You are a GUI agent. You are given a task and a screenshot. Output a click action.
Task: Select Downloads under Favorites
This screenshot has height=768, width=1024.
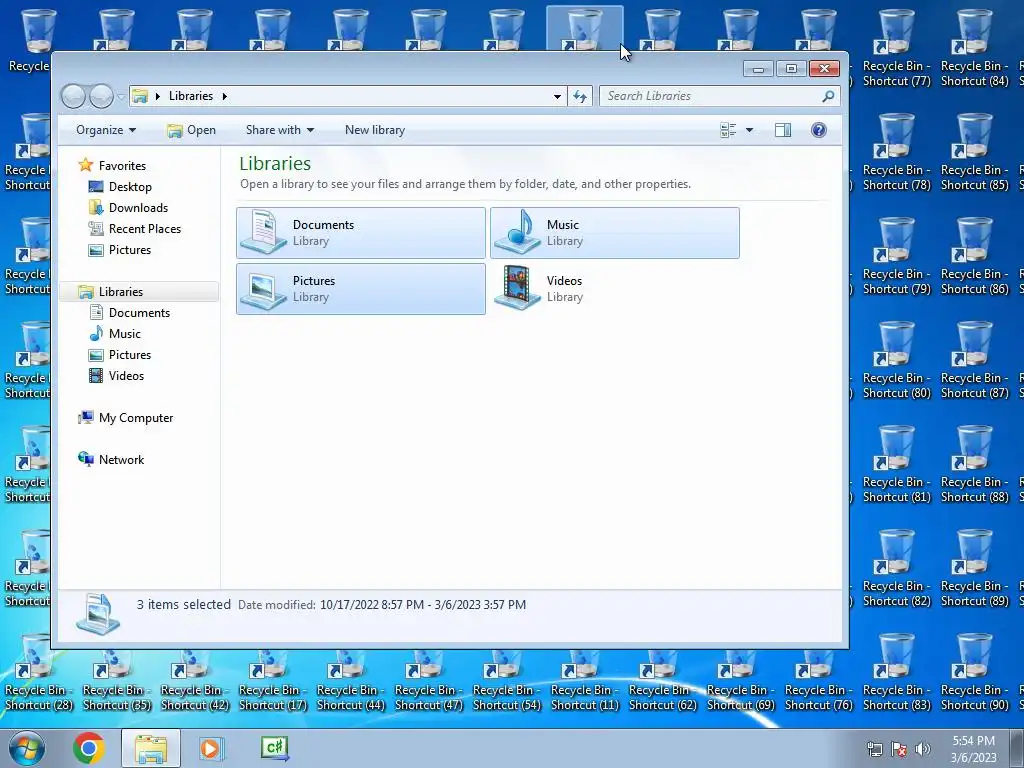coord(138,208)
